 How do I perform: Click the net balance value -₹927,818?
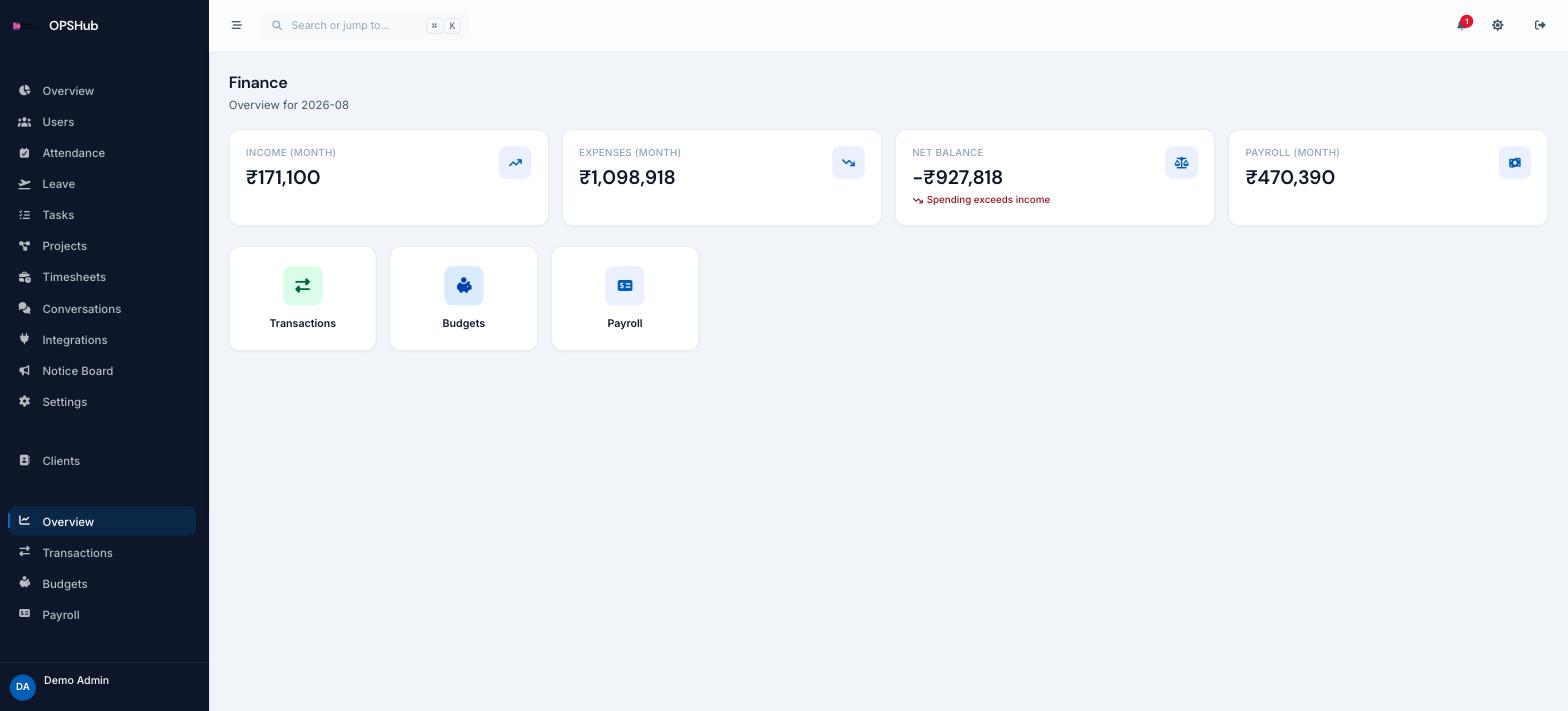tap(957, 177)
